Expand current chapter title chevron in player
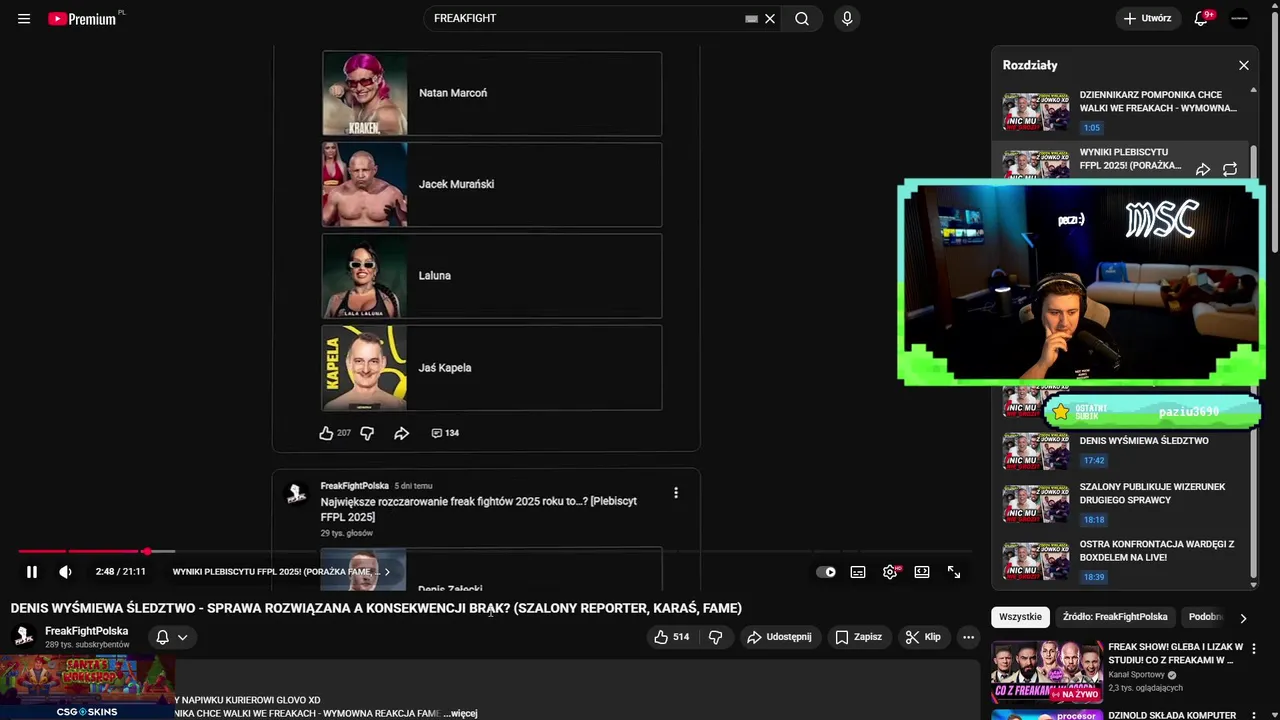 (387, 572)
